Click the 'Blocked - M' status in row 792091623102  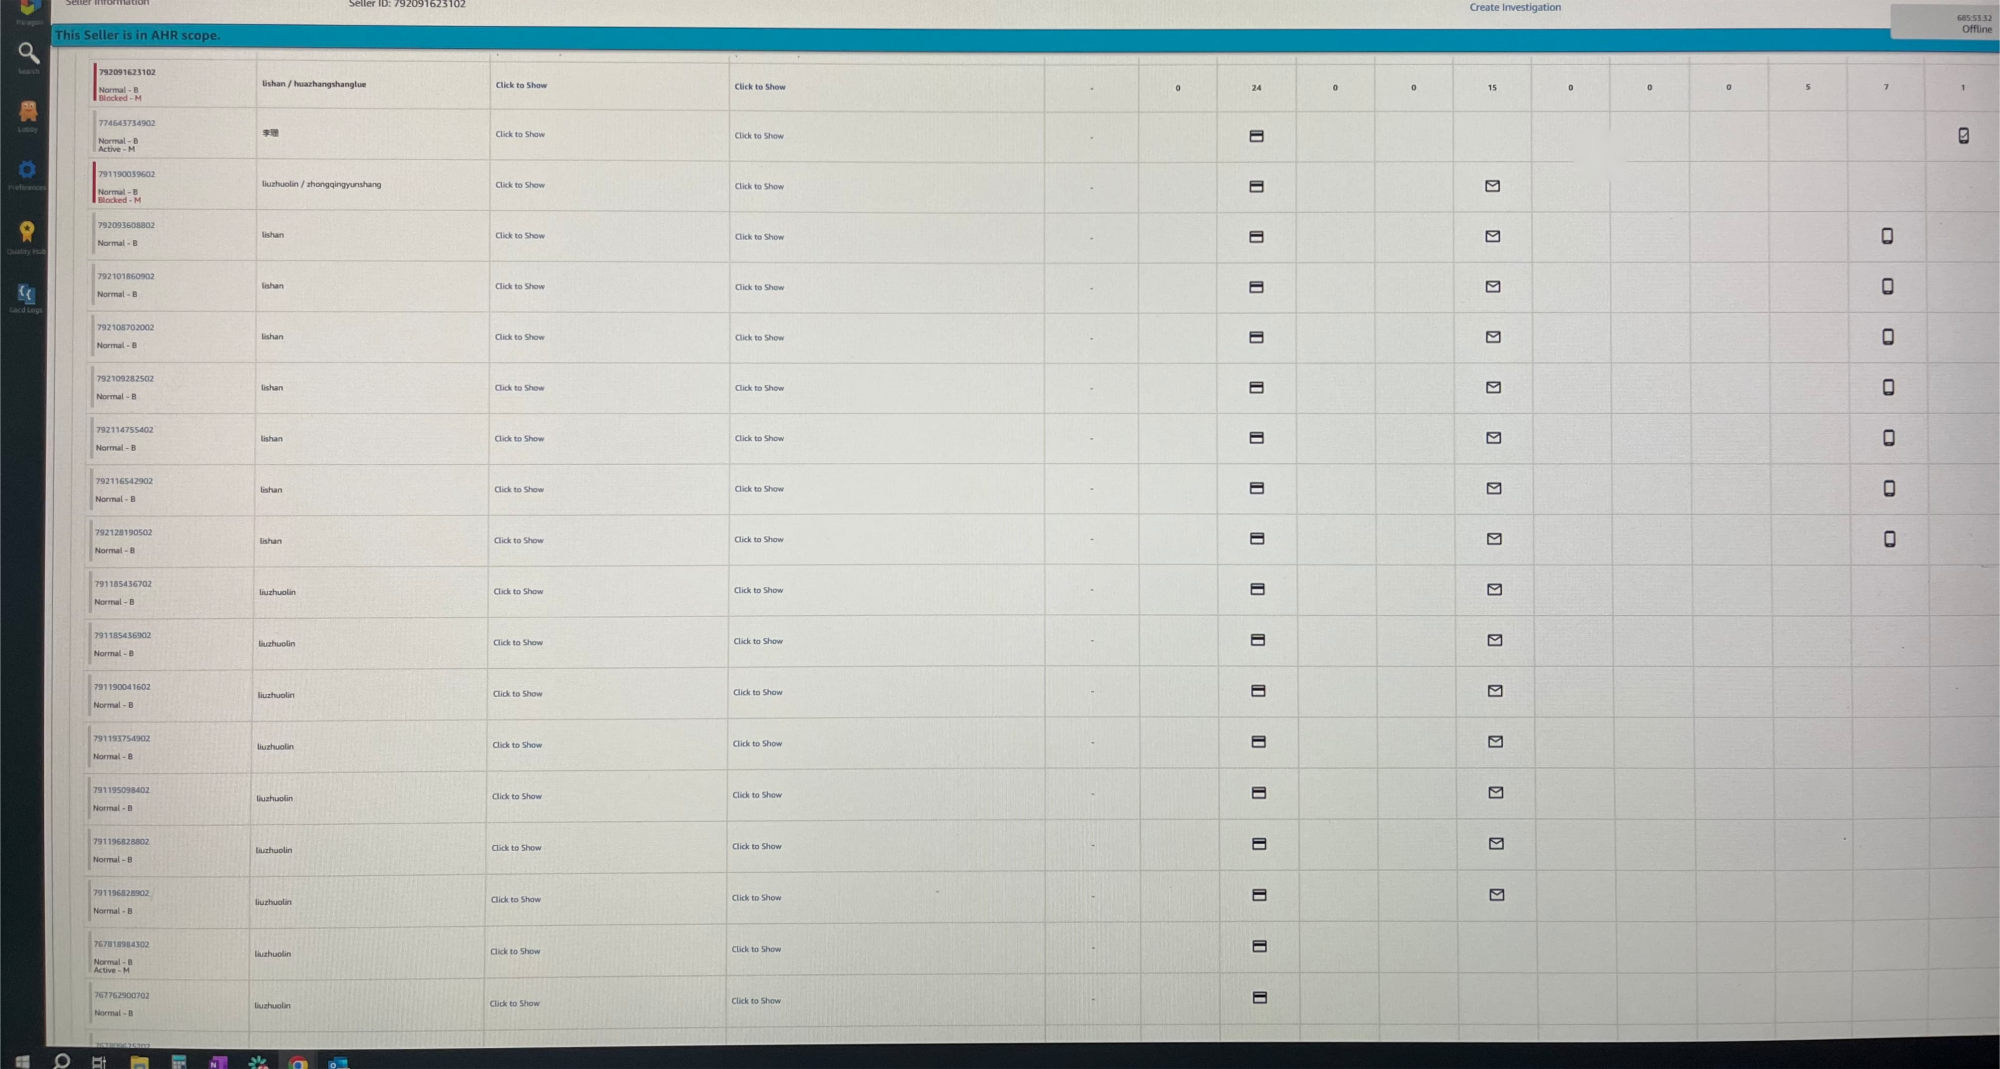click(120, 98)
